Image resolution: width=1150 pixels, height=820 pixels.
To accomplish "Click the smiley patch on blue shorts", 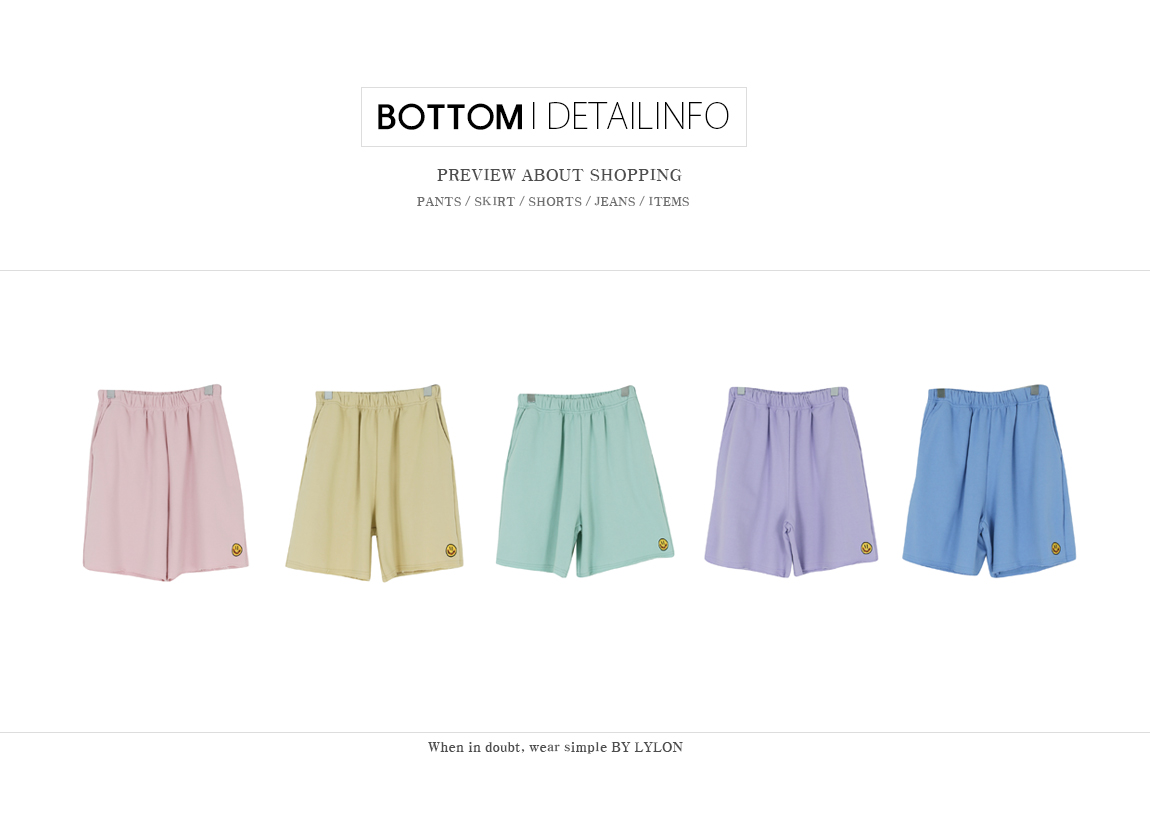I will 1056,548.
